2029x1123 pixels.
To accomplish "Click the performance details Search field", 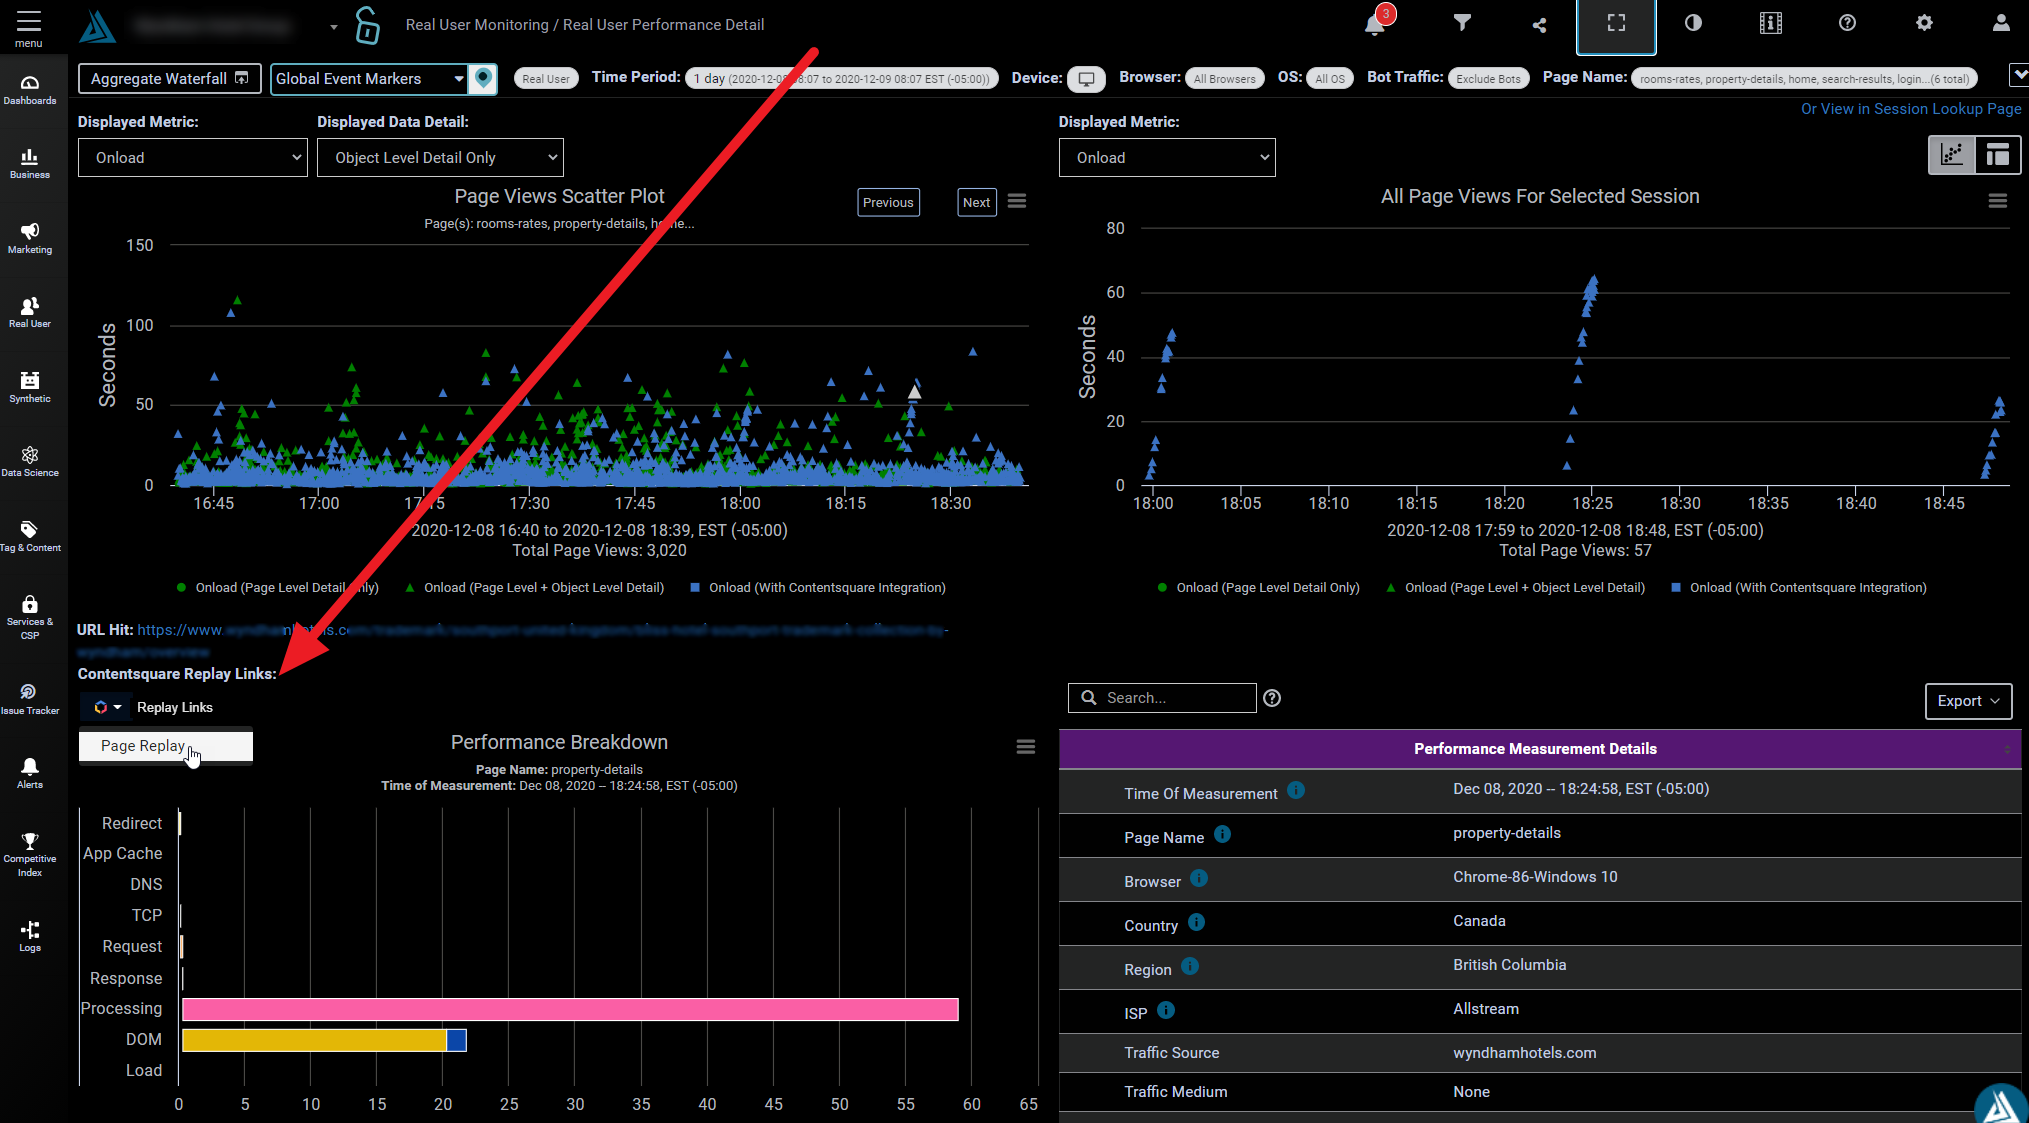I will click(1162, 698).
